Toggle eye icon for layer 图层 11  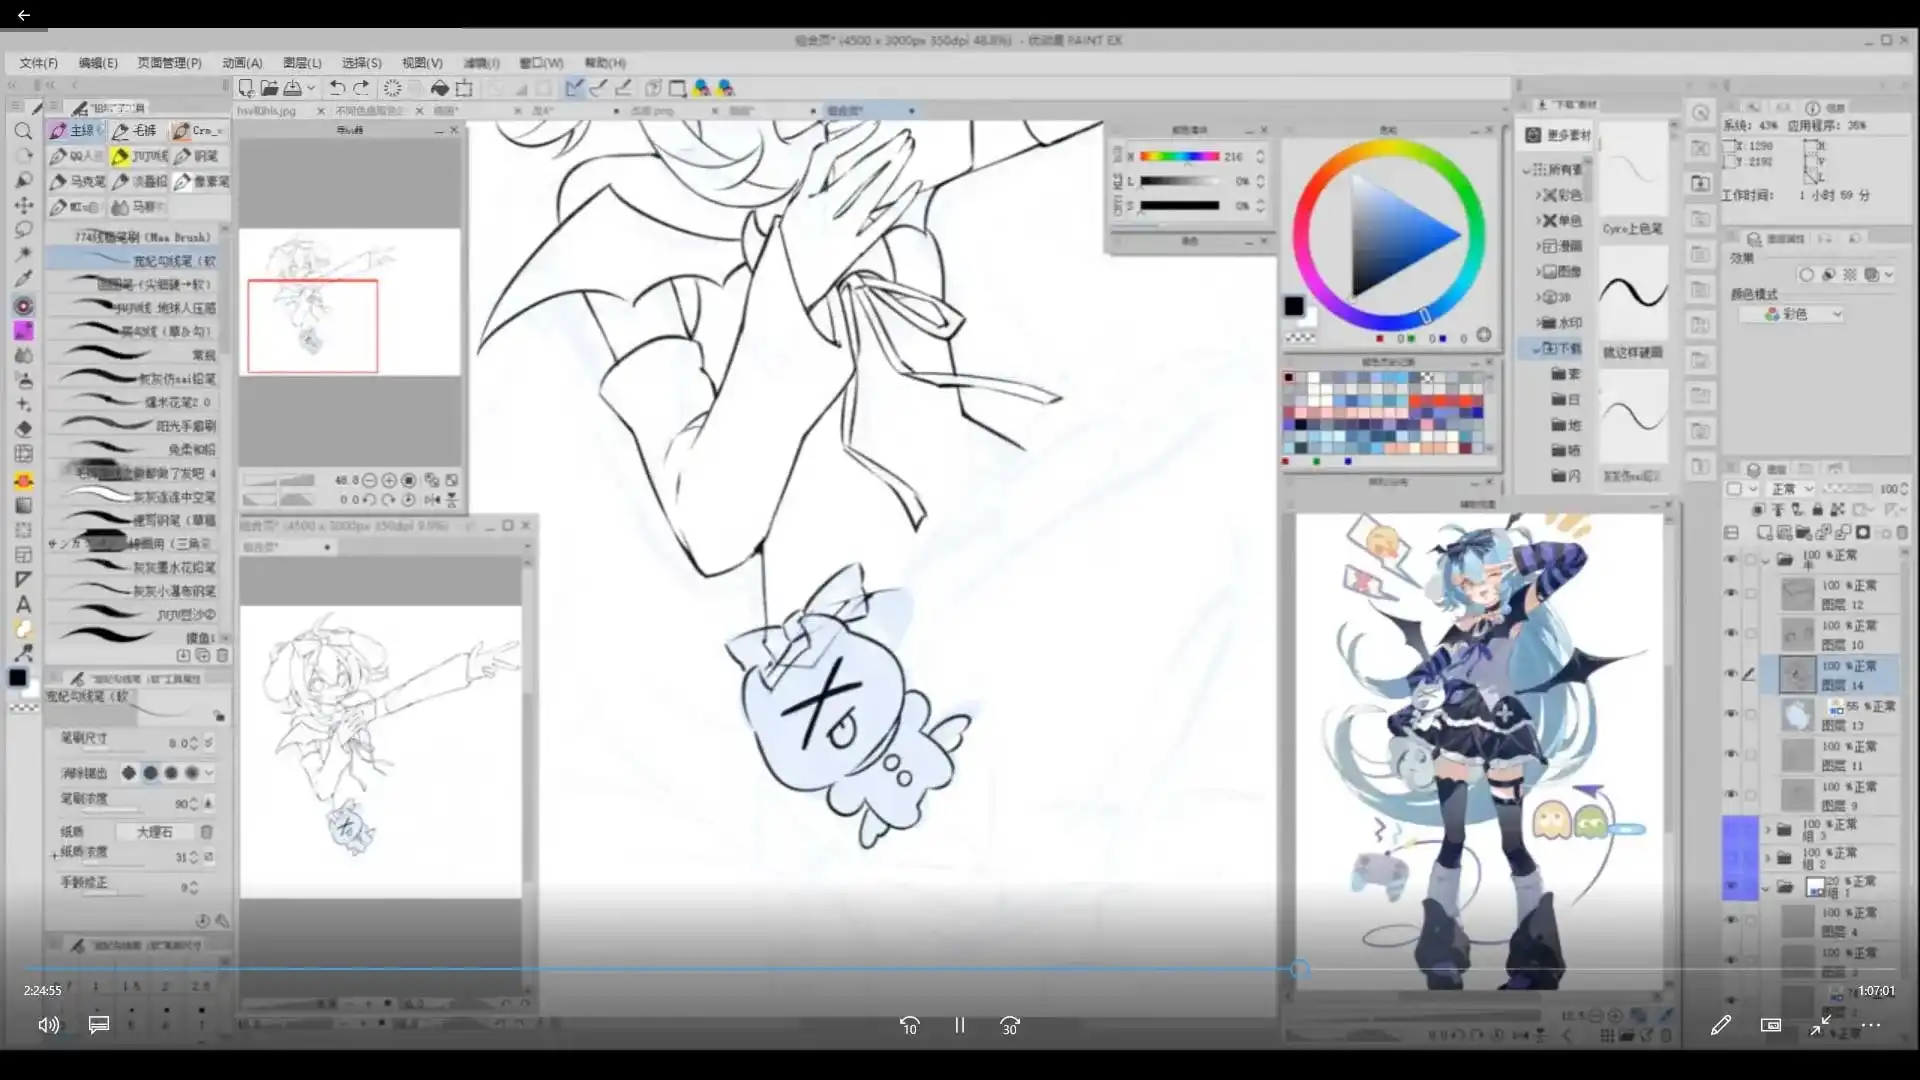pyautogui.click(x=1731, y=755)
